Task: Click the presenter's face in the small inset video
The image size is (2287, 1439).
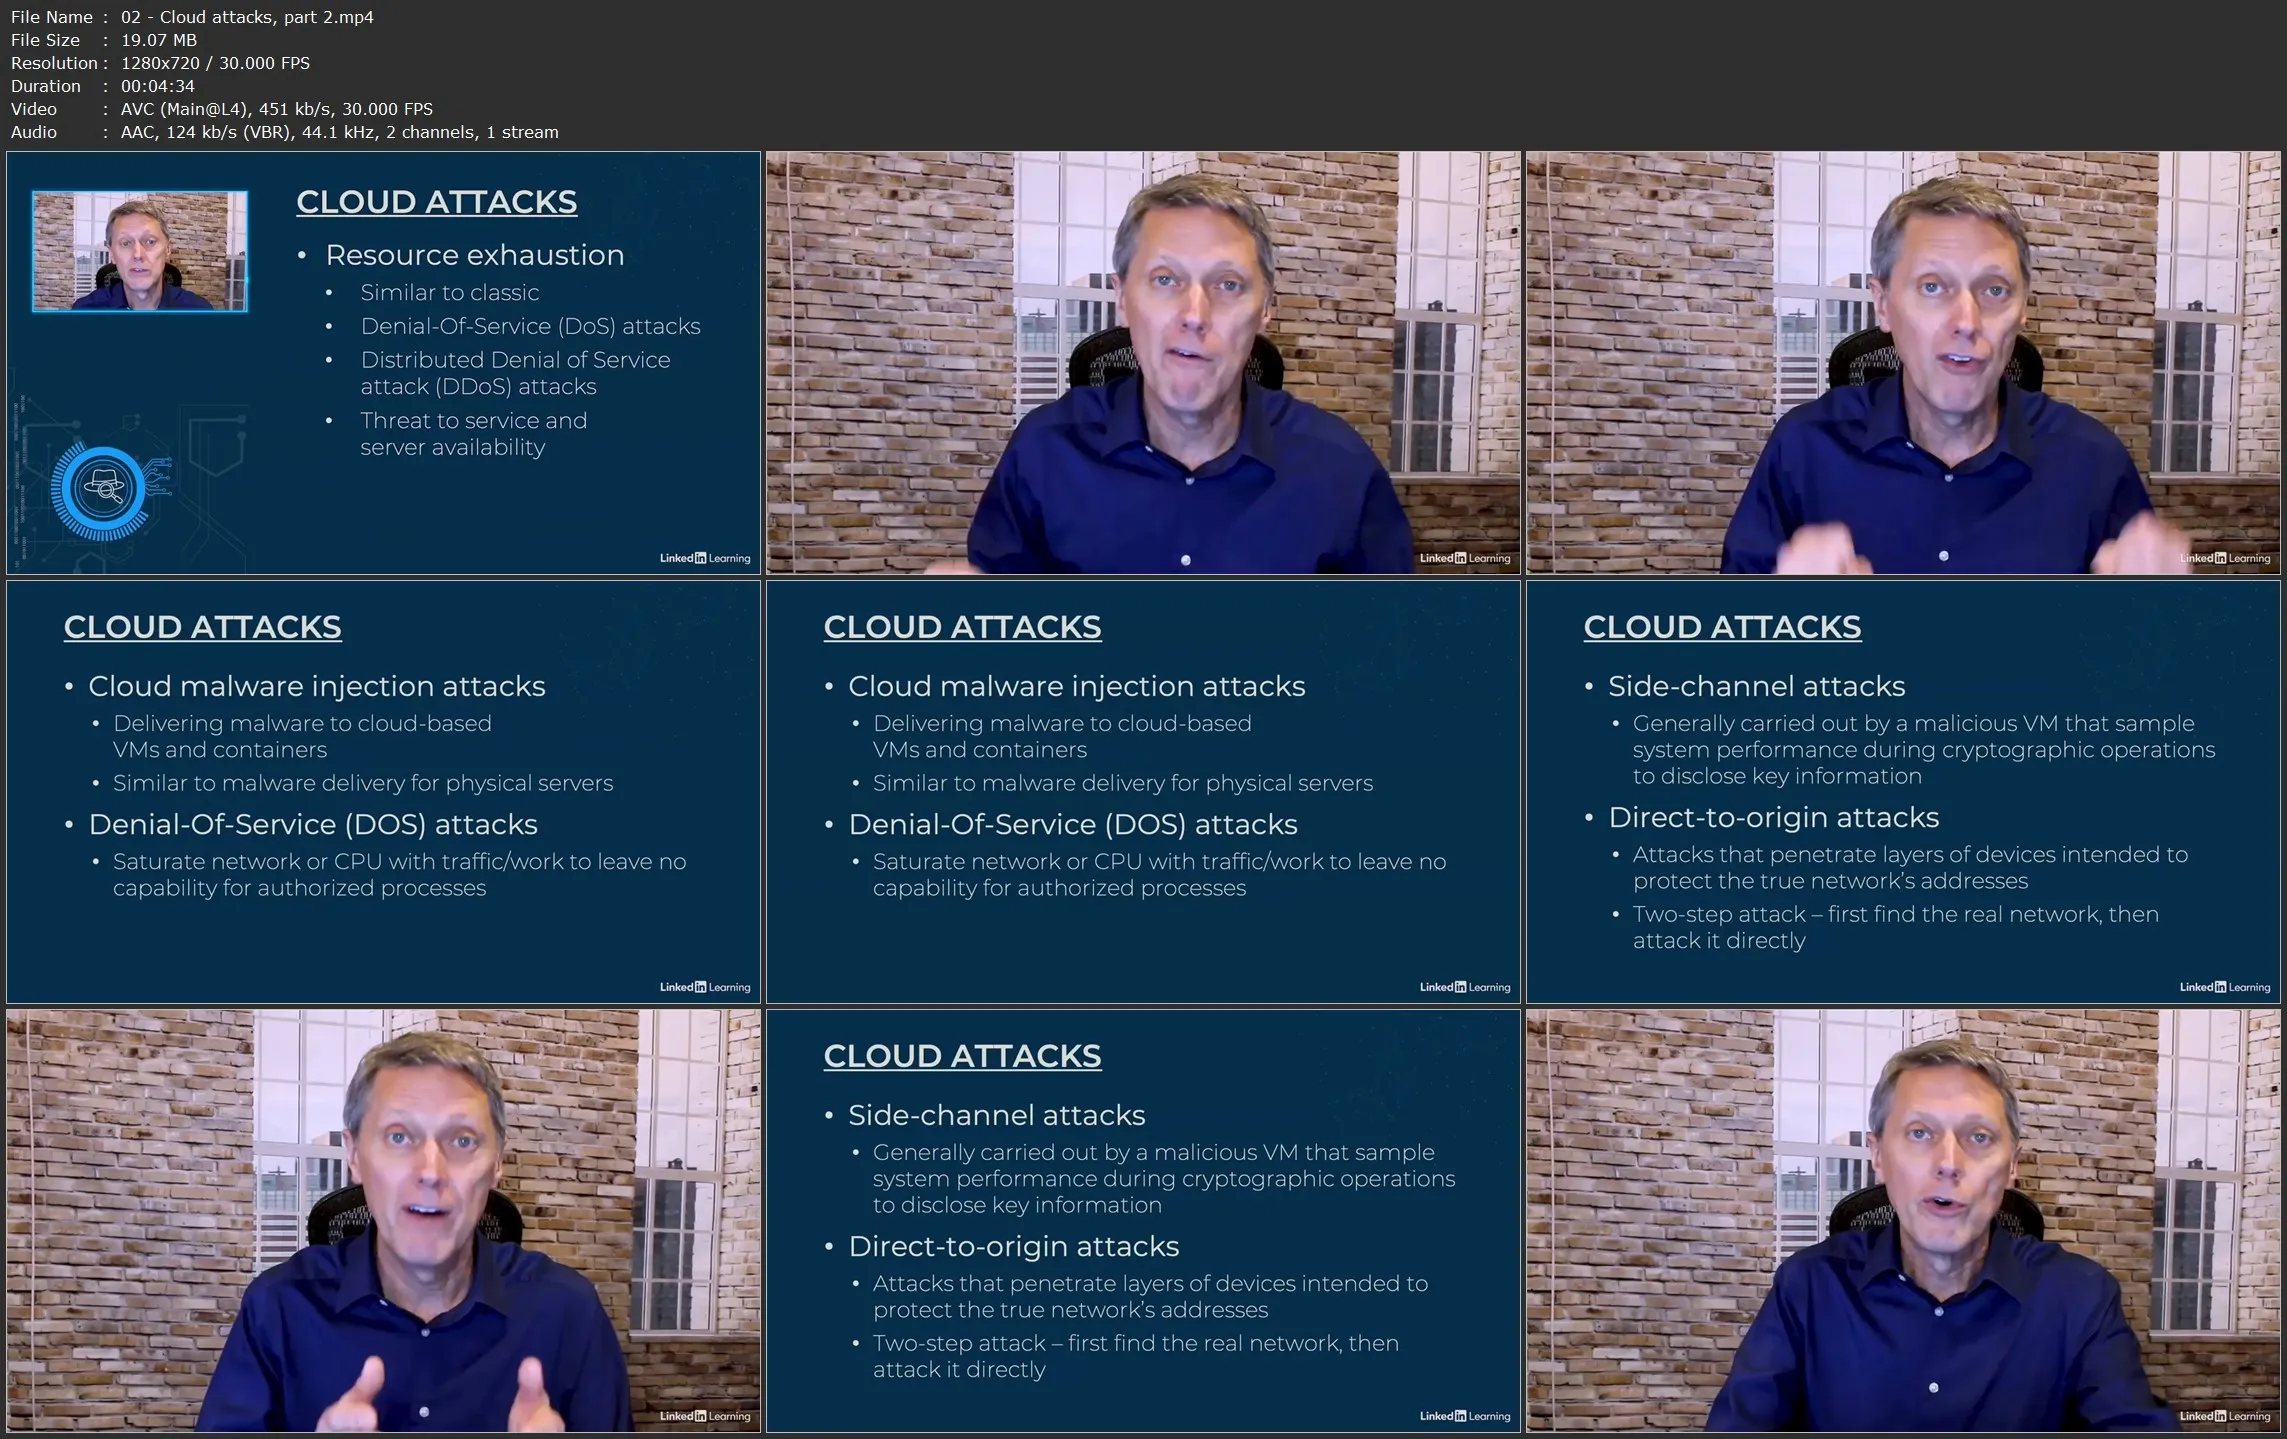Action: 138,240
